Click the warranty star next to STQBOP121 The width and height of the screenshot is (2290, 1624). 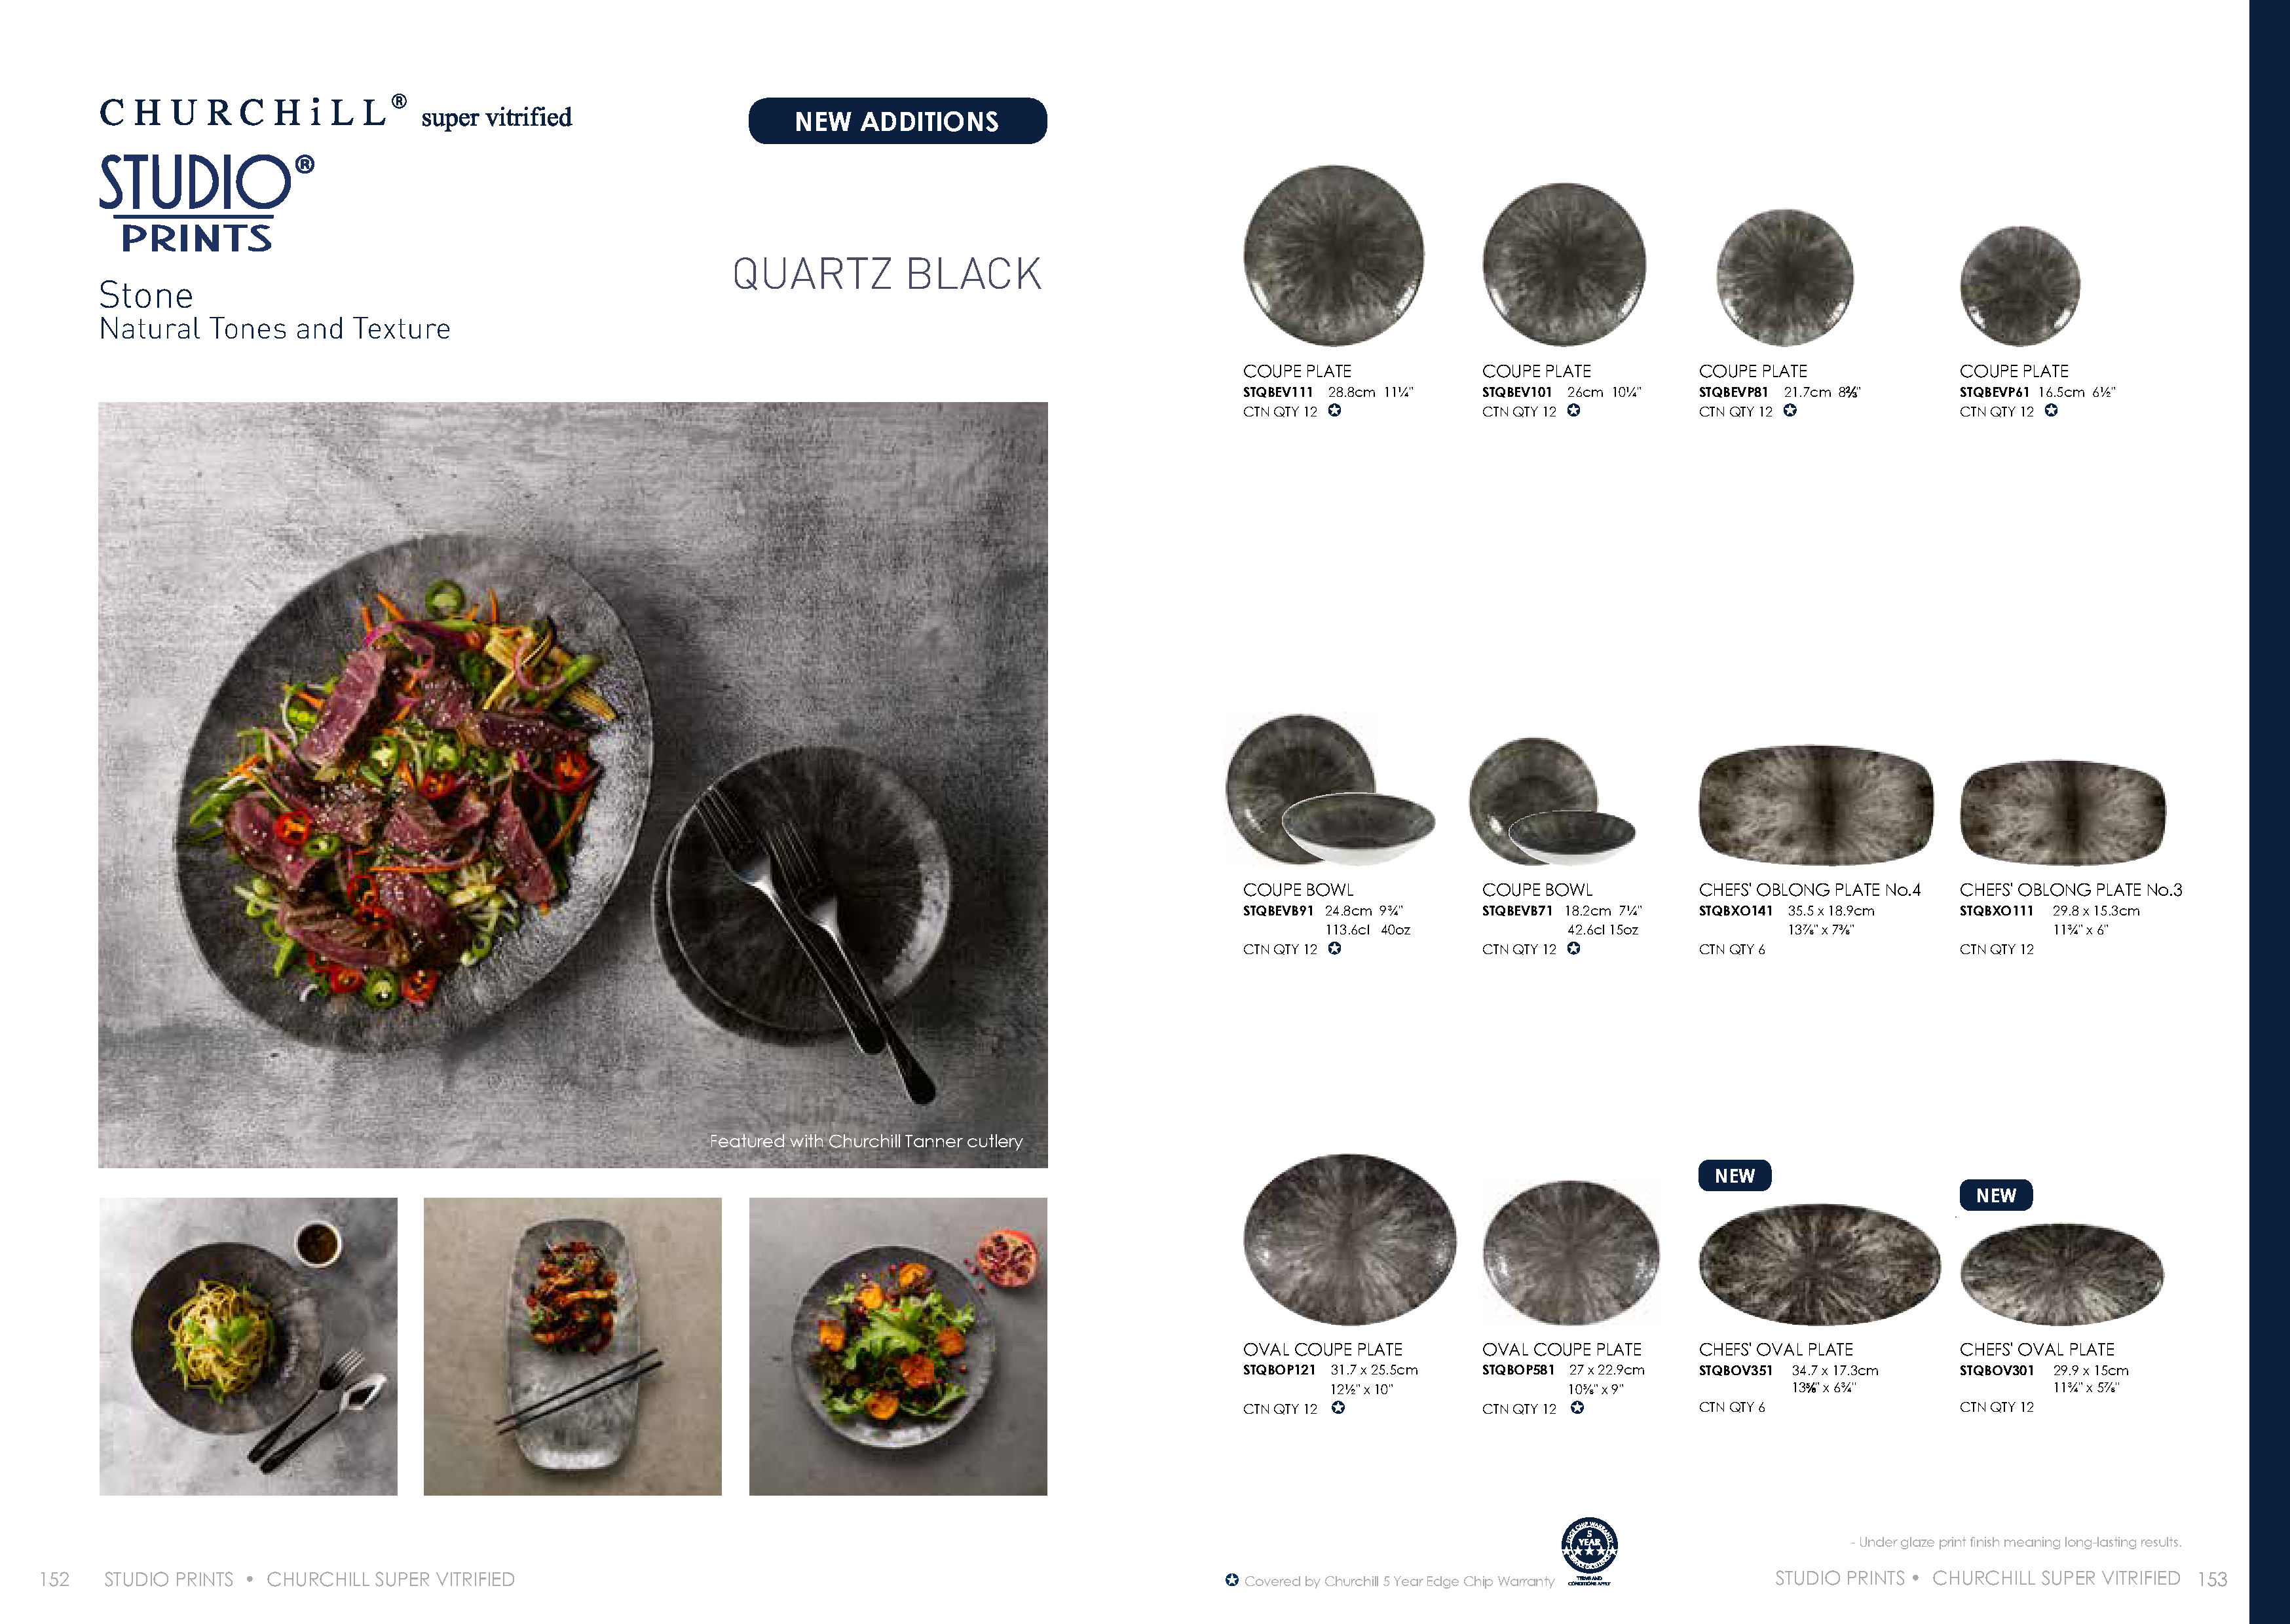(1338, 1408)
